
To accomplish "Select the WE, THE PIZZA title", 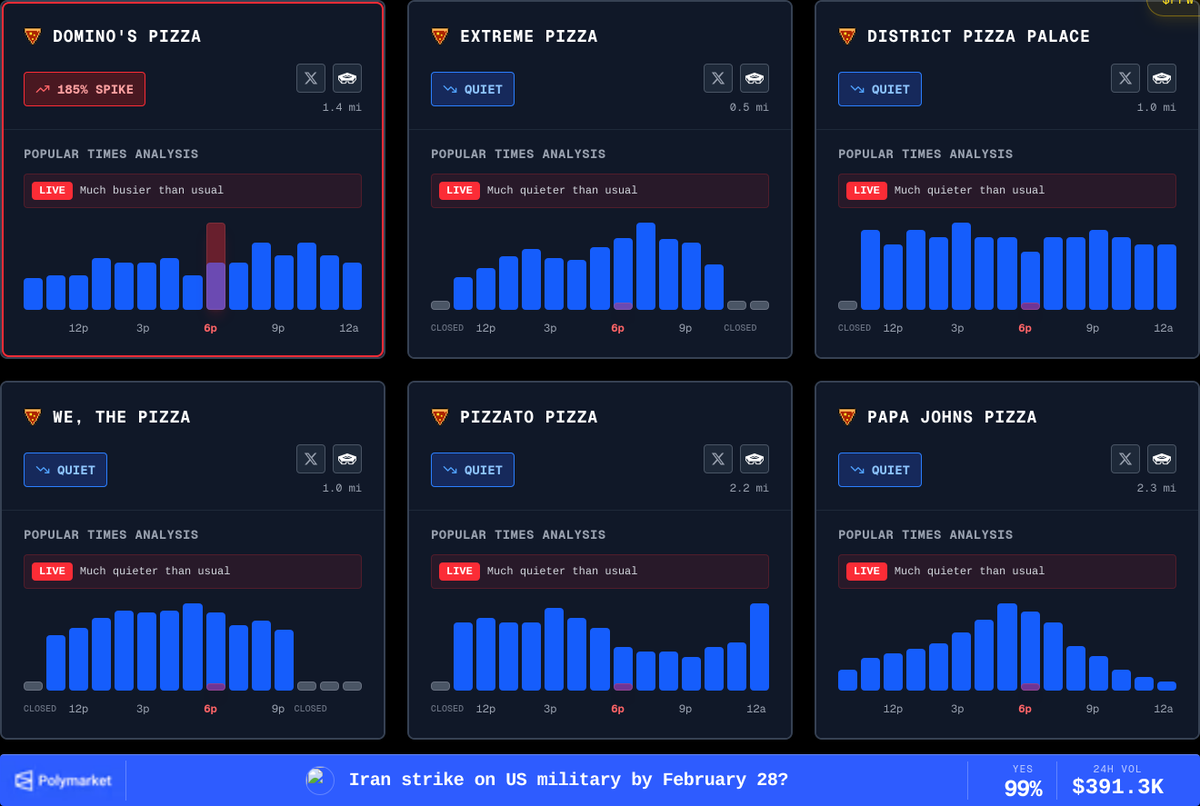I will tap(122, 417).
